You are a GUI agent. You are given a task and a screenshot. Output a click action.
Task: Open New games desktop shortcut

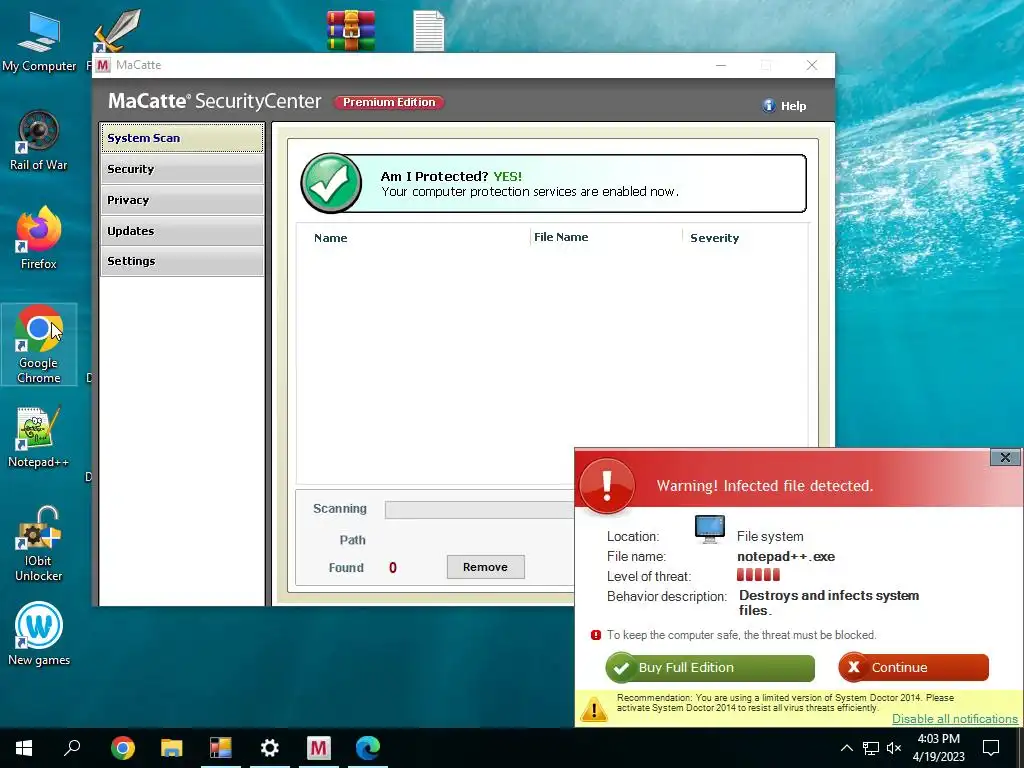39,633
